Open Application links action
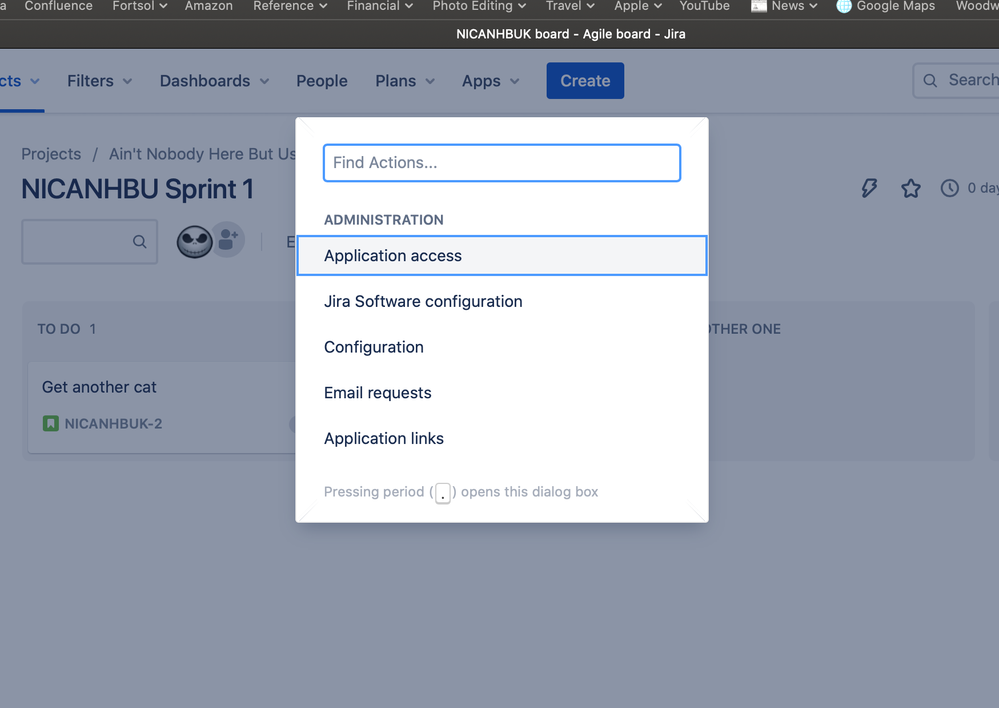Image resolution: width=999 pixels, height=708 pixels. point(502,439)
